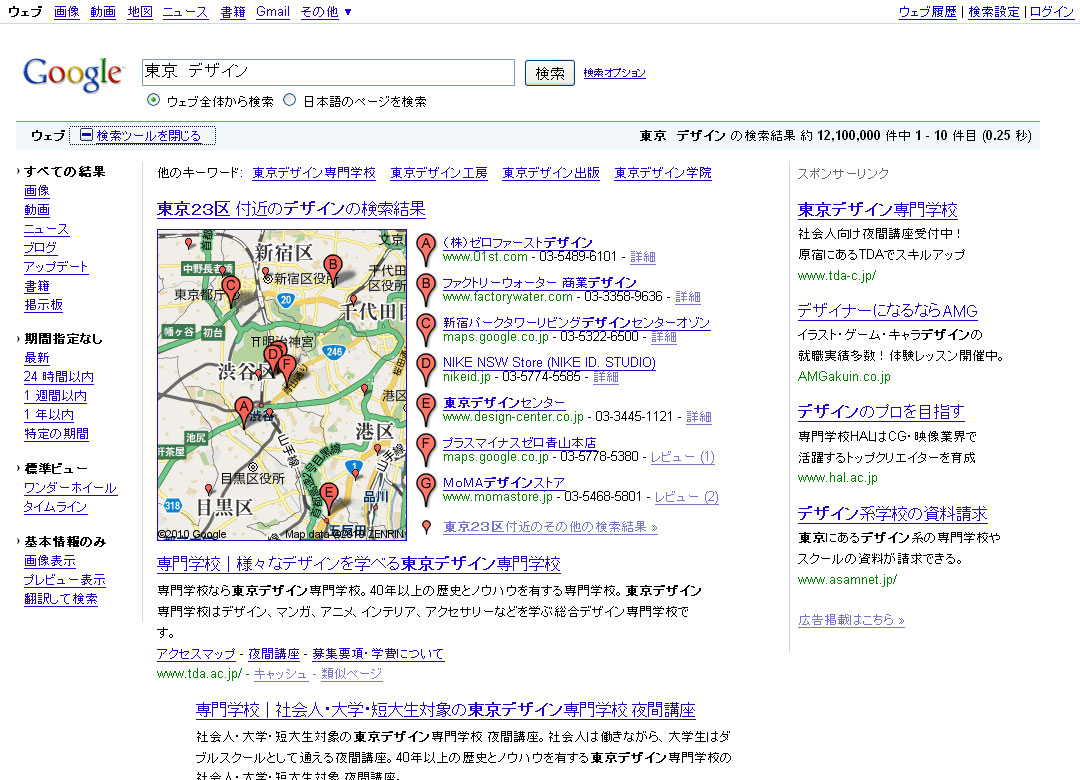Collapse search tools with 検索ツールを閉じる
Image resolution: width=1080 pixels, height=780 pixels.
142,136
